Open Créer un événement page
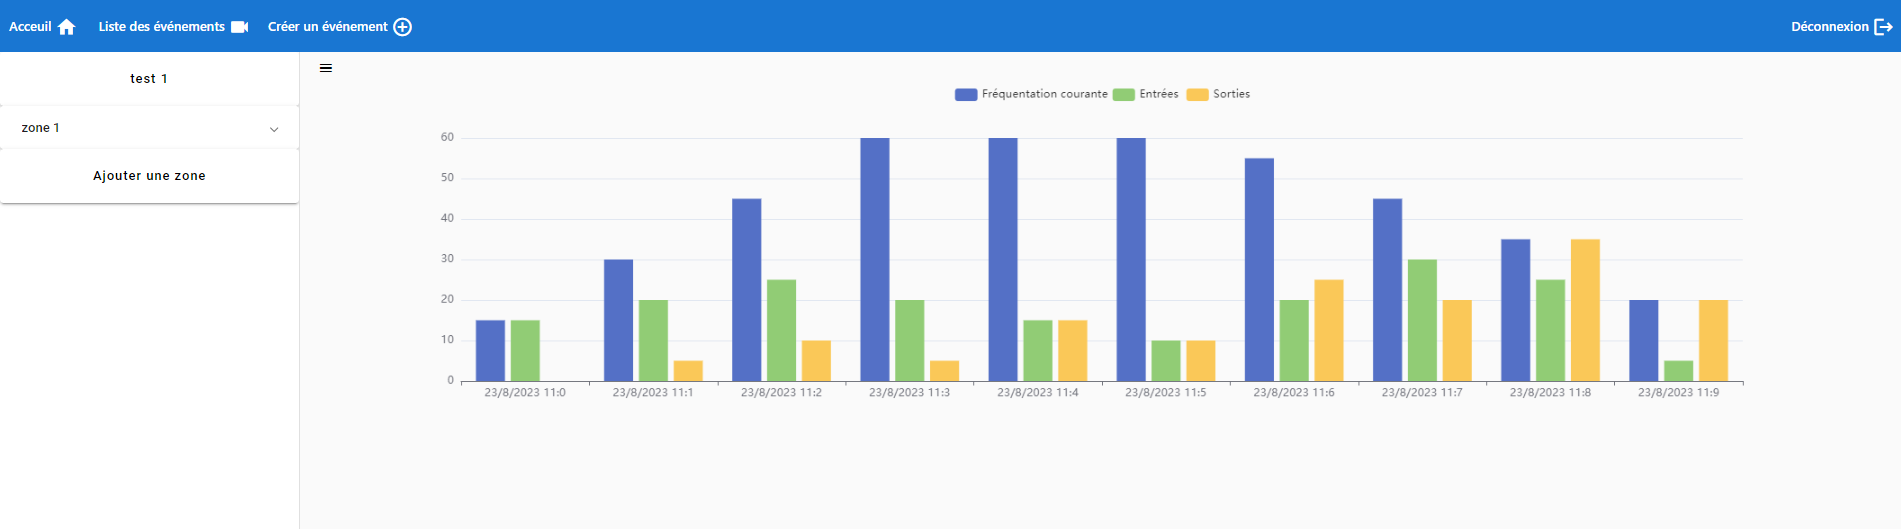 click(x=327, y=27)
